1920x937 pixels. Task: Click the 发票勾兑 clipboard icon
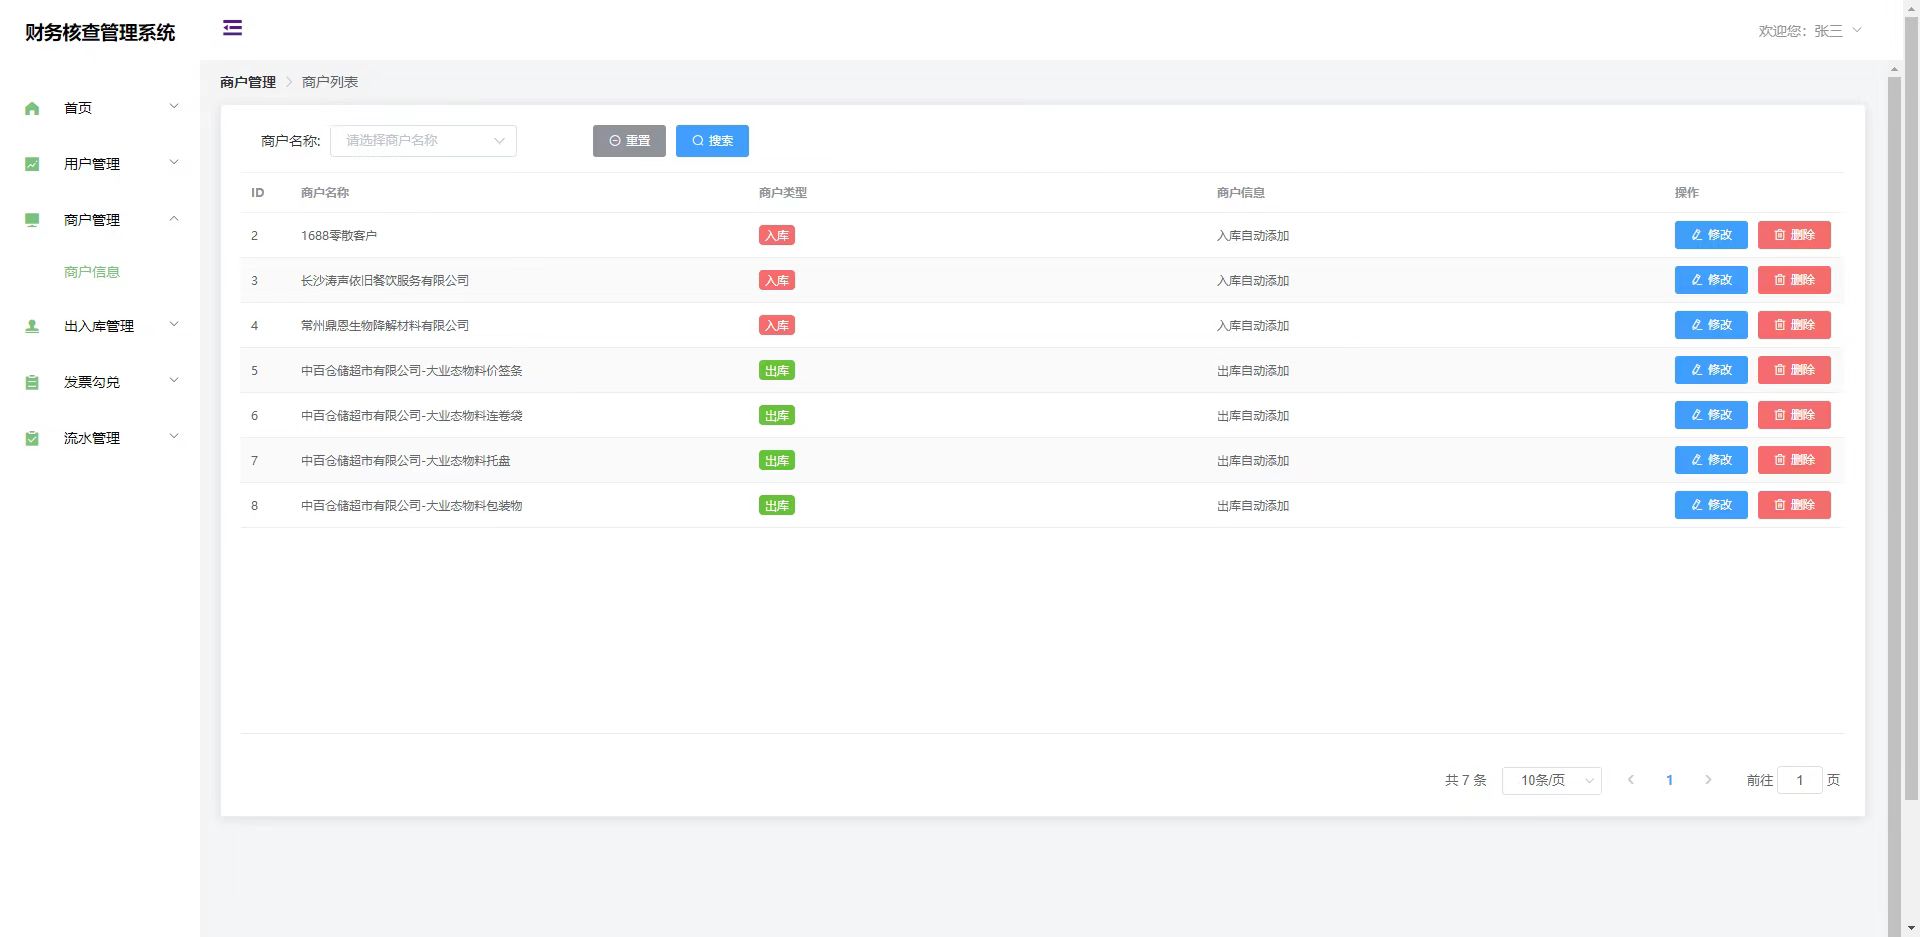pyautogui.click(x=32, y=382)
